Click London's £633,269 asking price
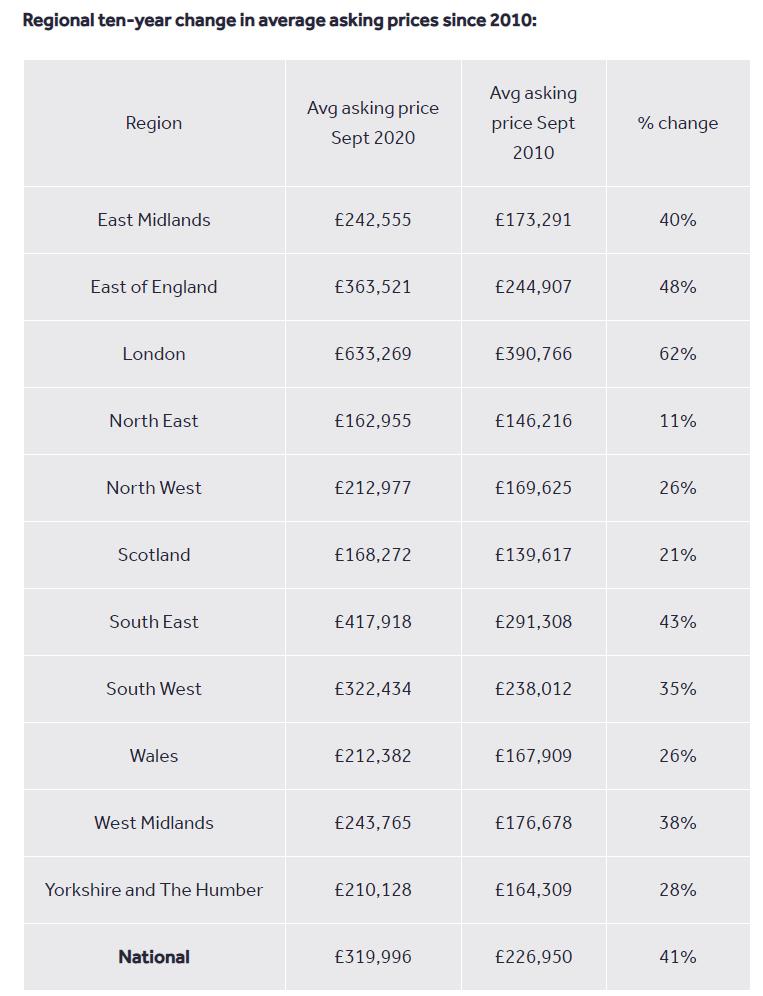 [x=373, y=354]
